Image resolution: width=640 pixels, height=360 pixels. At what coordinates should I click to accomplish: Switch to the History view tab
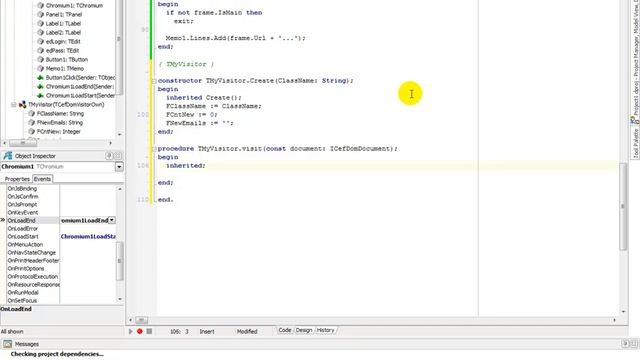click(x=325, y=330)
